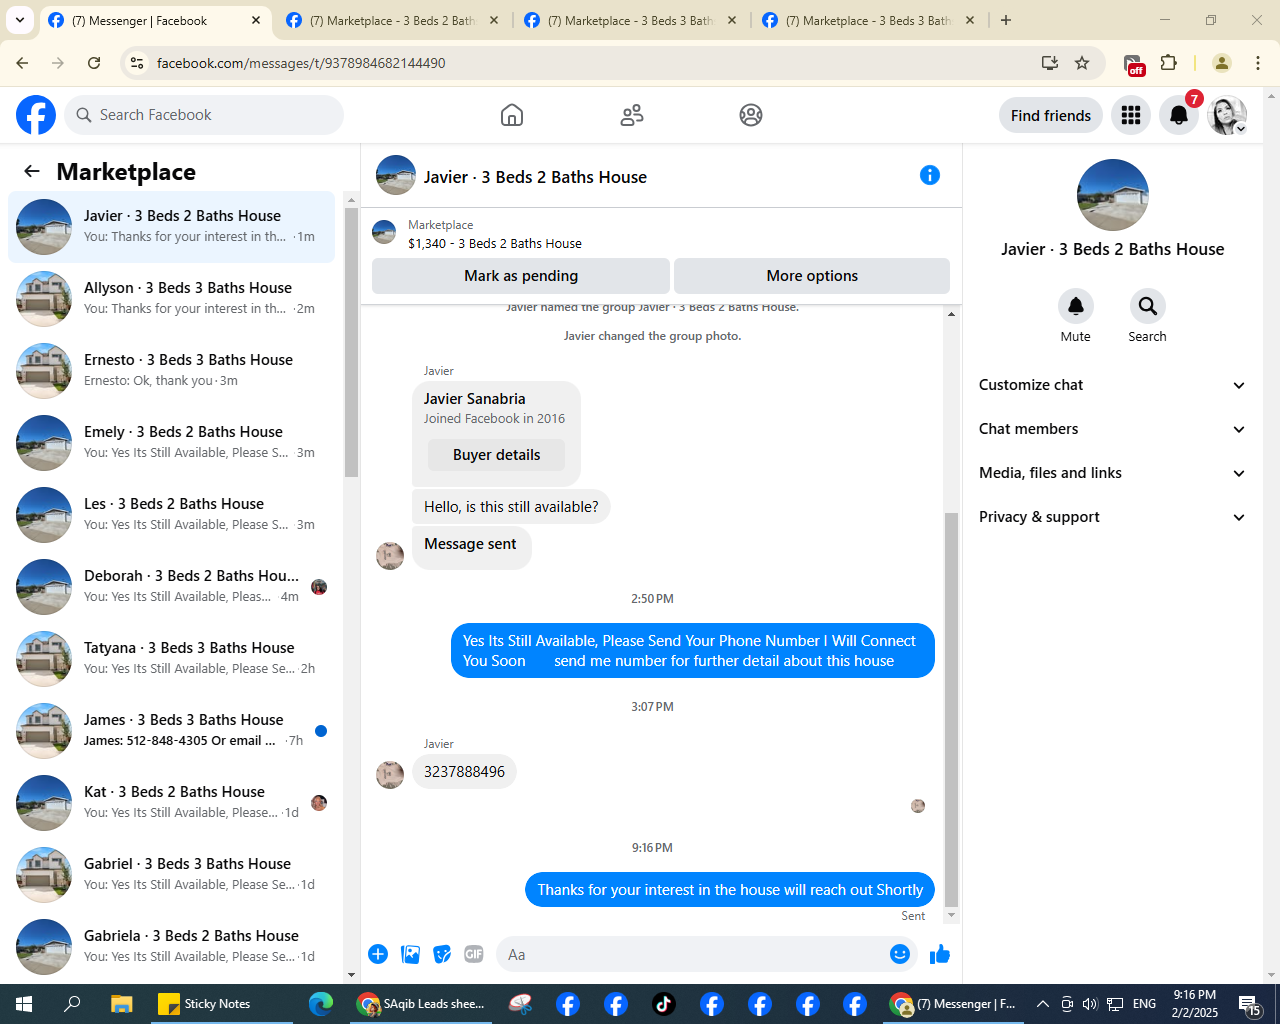This screenshot has width=1280, height=1024.
Task: Attach a photo using the image icon
Action: pos(410,954)
